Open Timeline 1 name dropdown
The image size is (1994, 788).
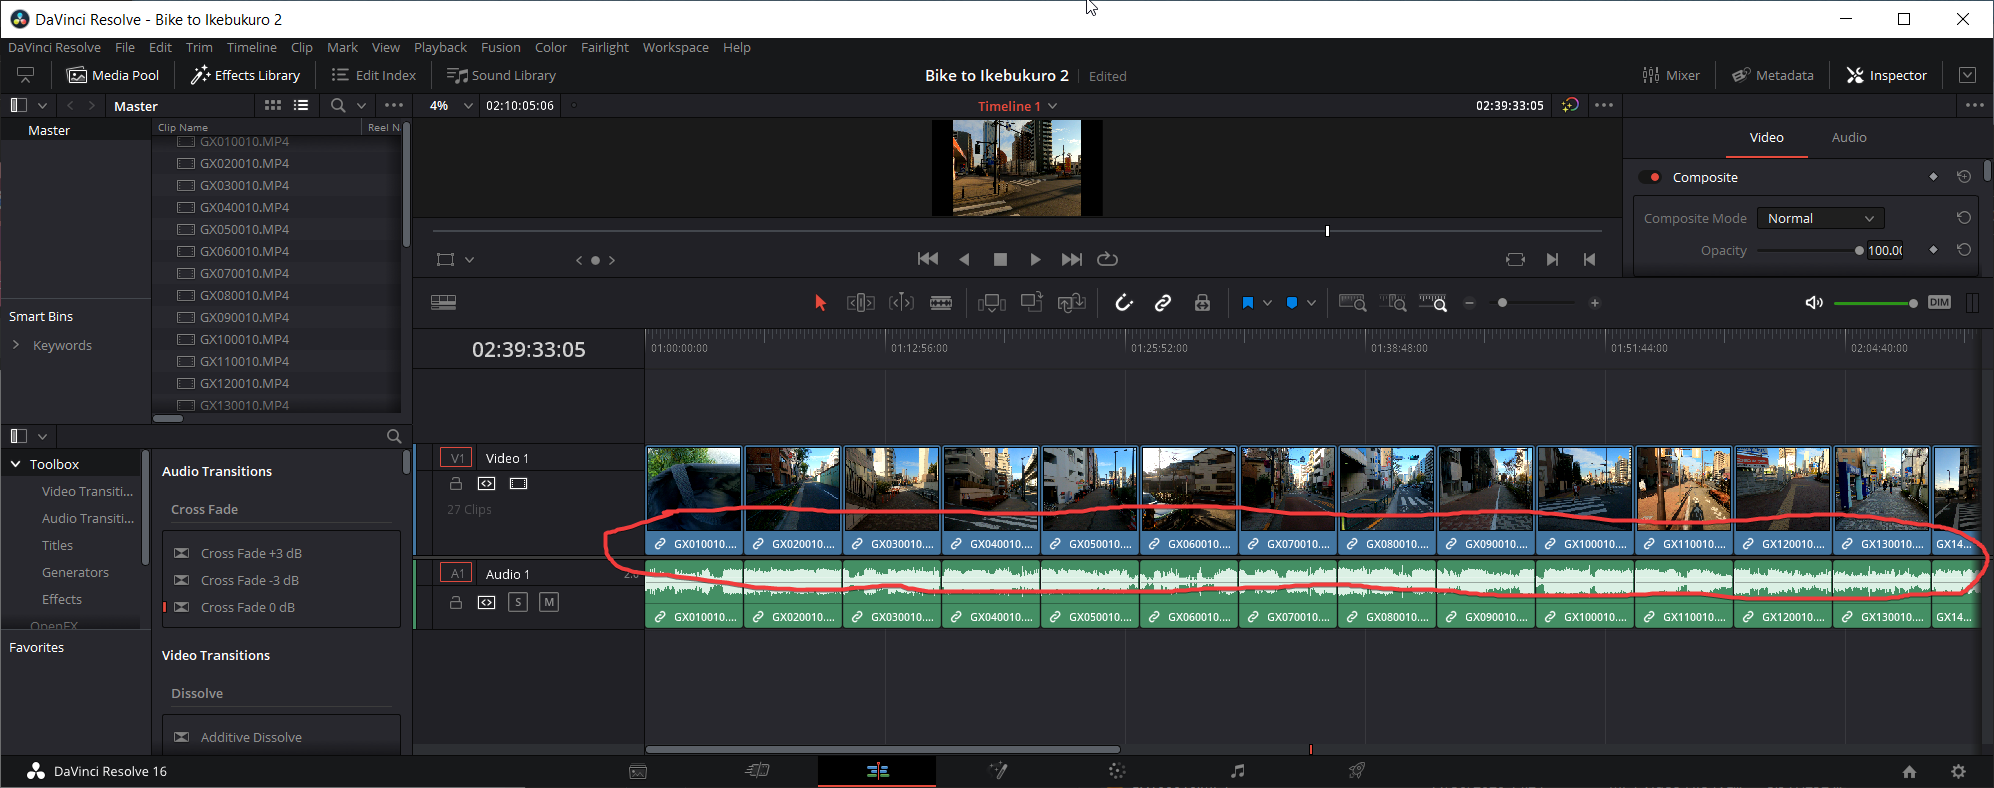(x=1017, y=106)
